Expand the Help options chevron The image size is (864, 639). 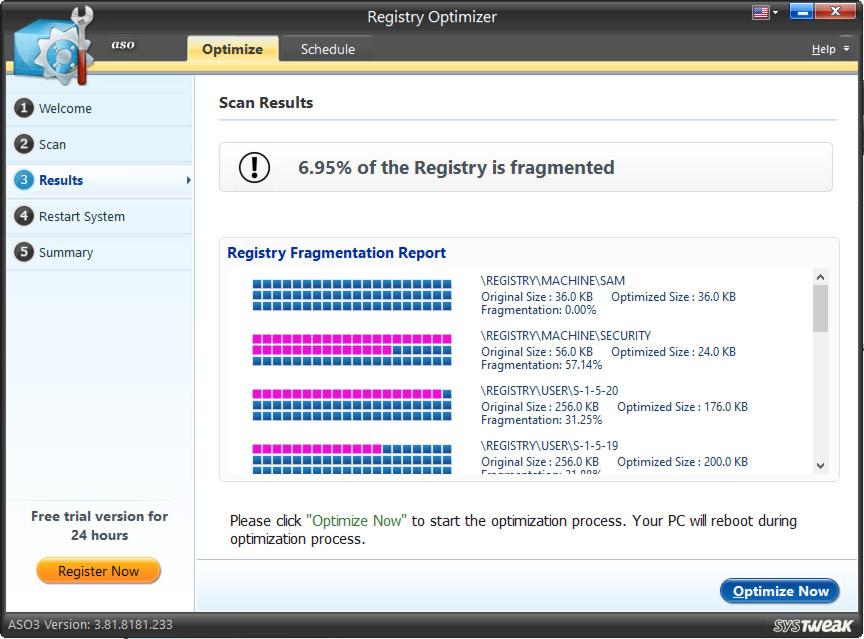coord(845,48)
